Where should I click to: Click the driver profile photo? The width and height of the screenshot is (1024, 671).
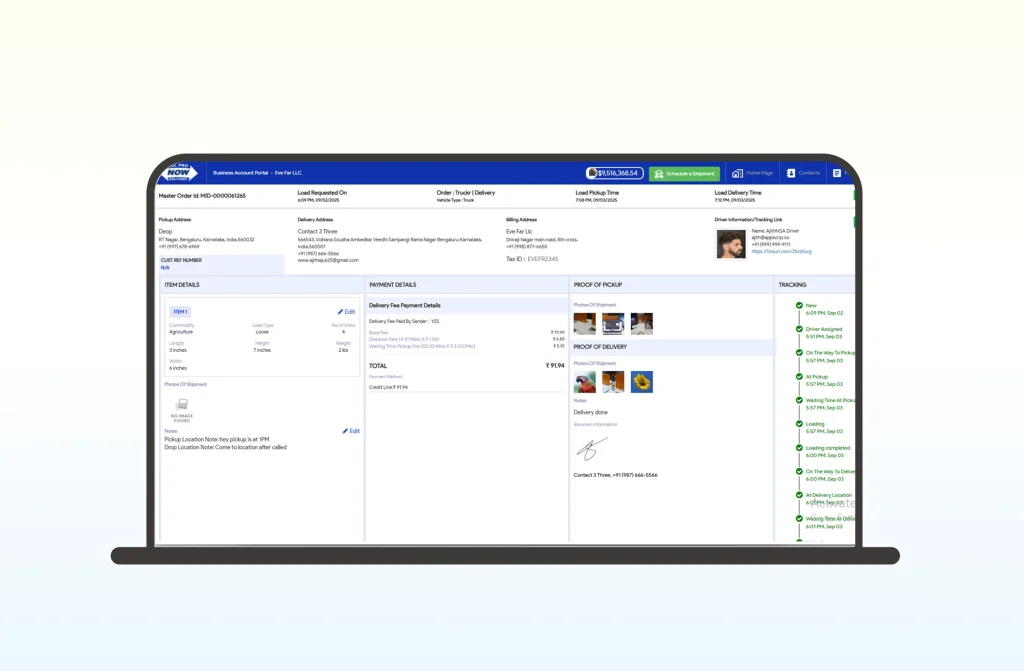[x=731, y=244]
